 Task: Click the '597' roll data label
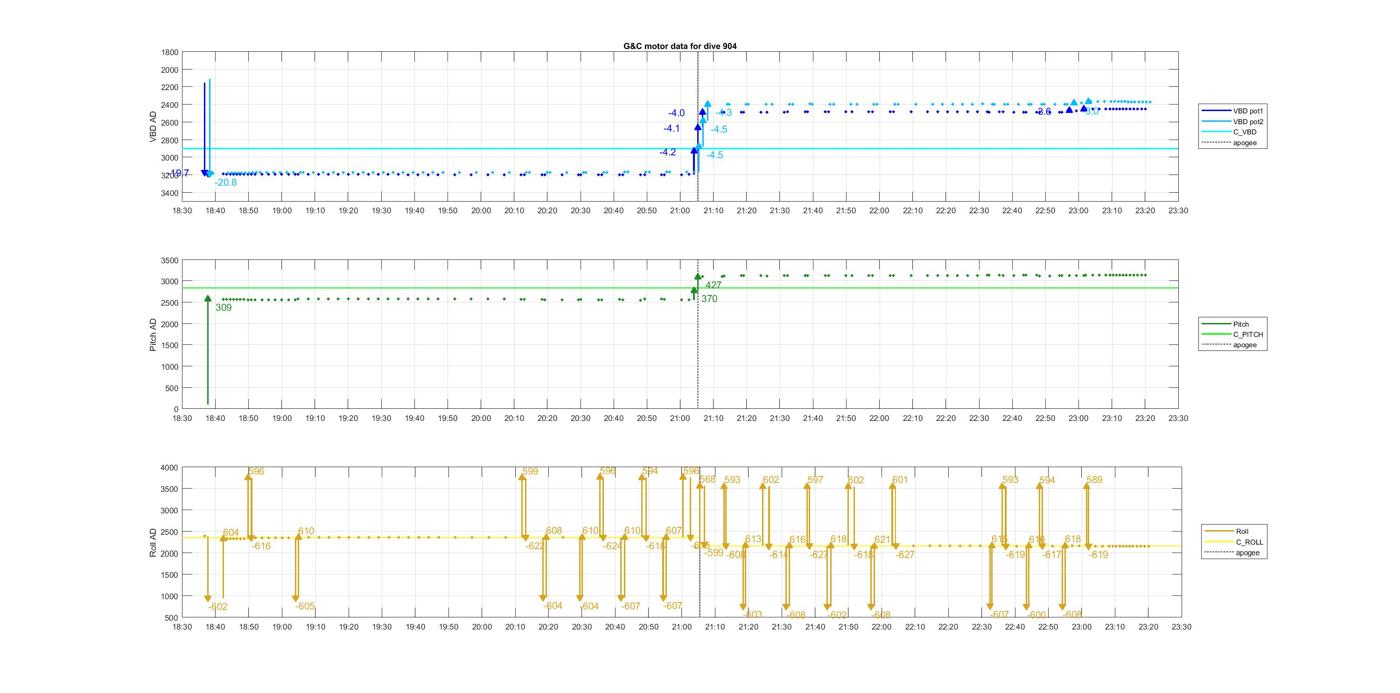pyautogui.click(x=816, y=480)
